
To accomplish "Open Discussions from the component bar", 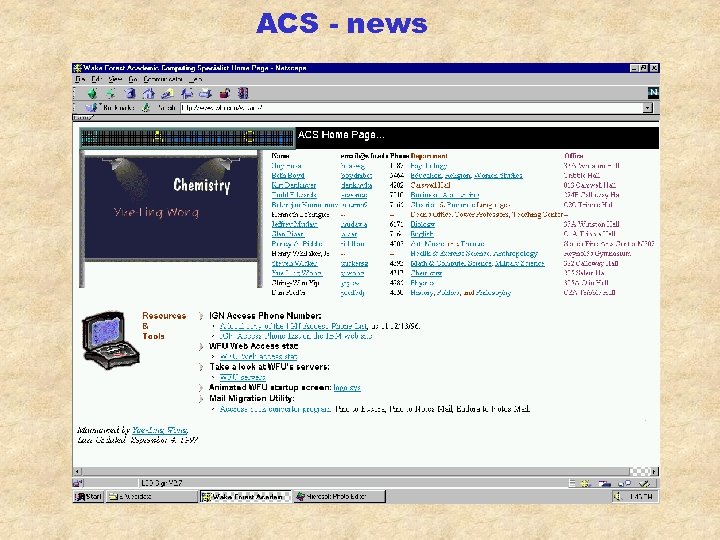I will (x=624, y=483).
